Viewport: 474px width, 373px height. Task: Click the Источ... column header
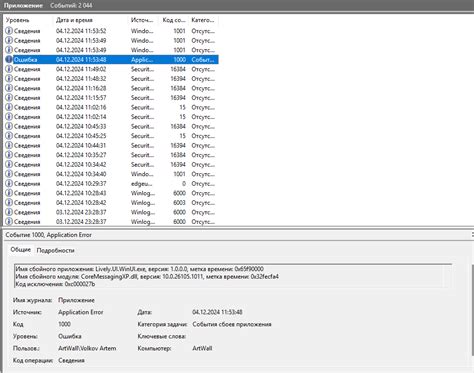(x=142, y=20)
